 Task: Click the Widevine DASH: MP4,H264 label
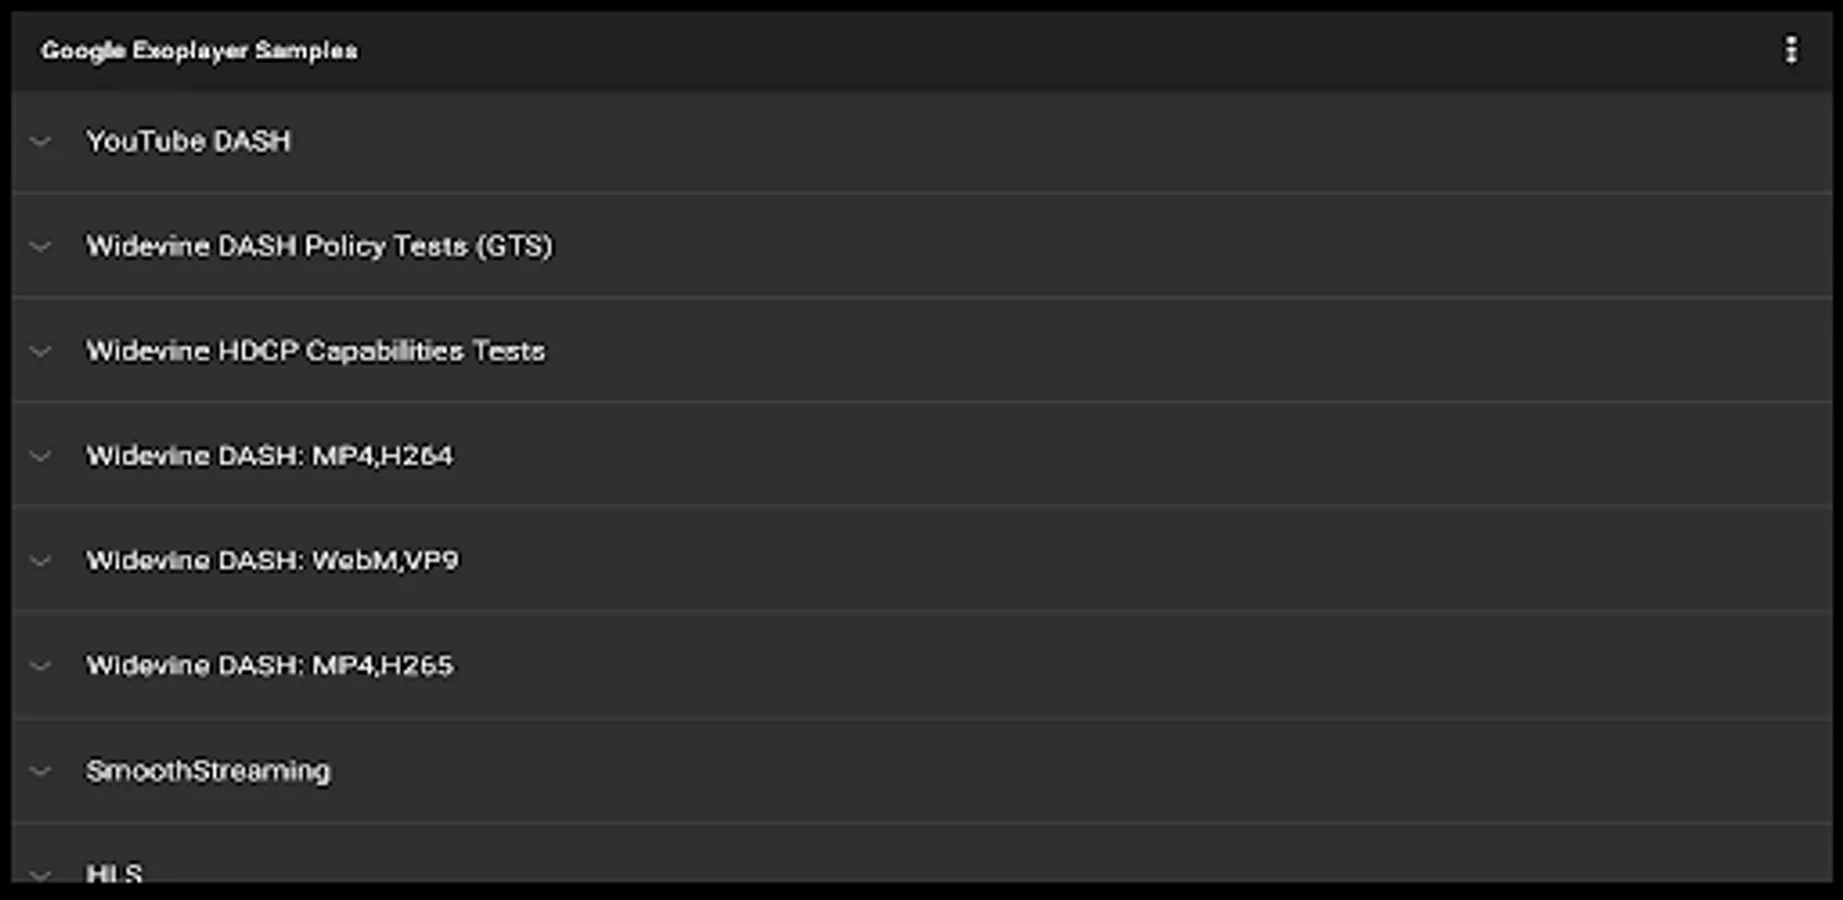pyautogui.click(x=269, y=456)
